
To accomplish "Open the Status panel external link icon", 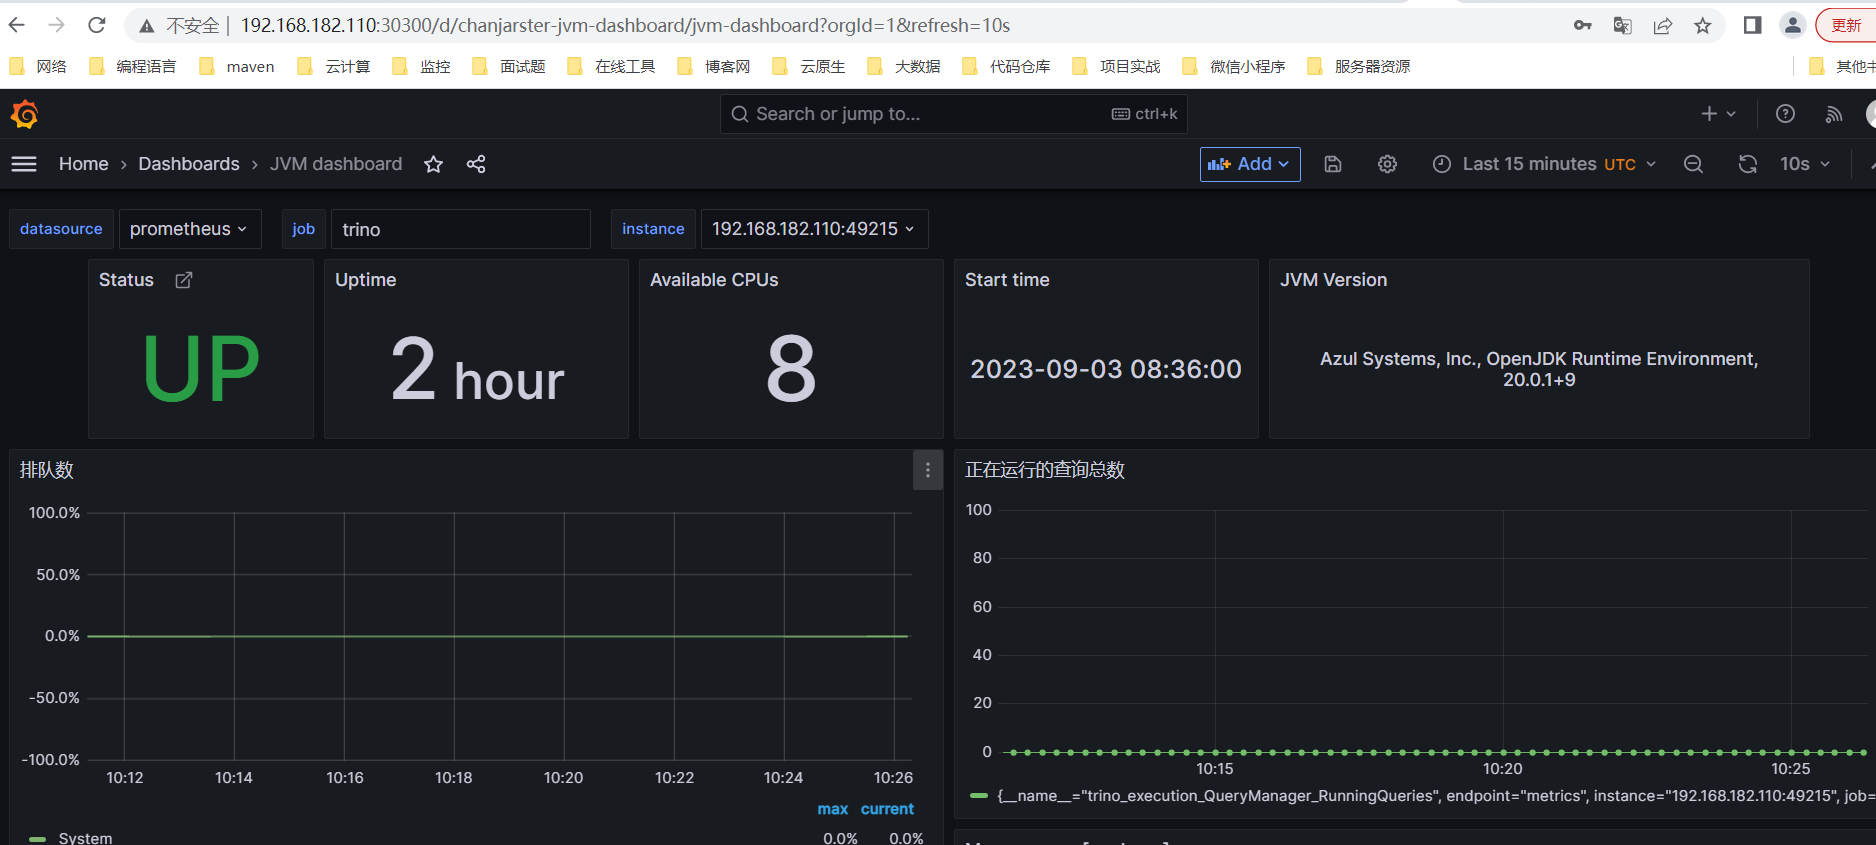I will click(184, 280).
